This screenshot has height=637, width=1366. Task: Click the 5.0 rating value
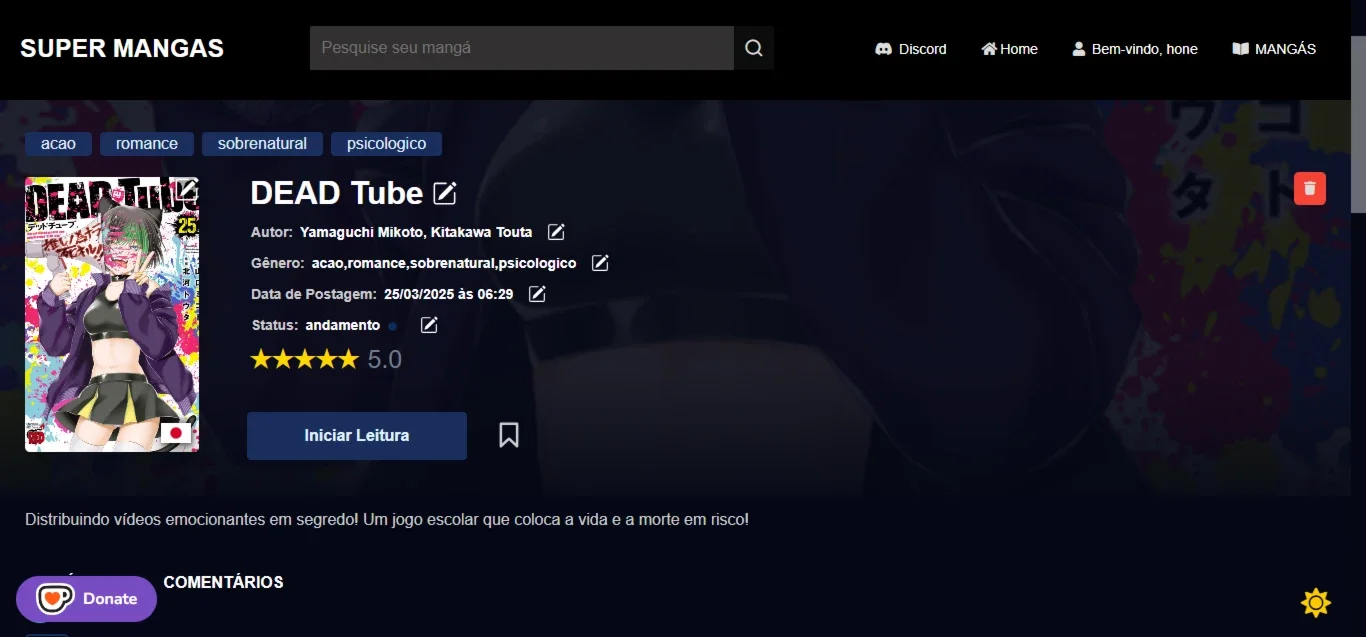(385, 360)
